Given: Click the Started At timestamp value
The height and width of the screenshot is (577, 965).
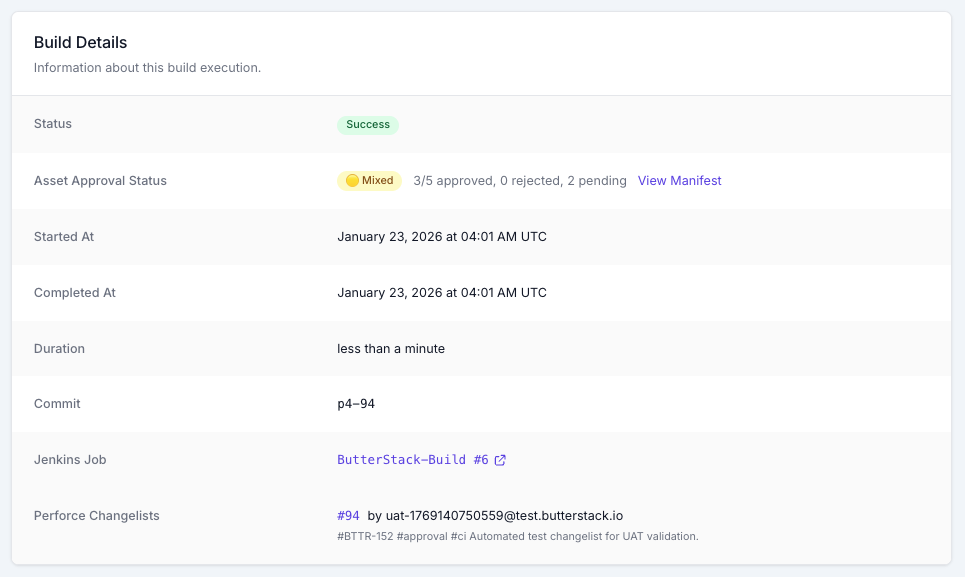Looking at the screenshot, I should point(442,237).
